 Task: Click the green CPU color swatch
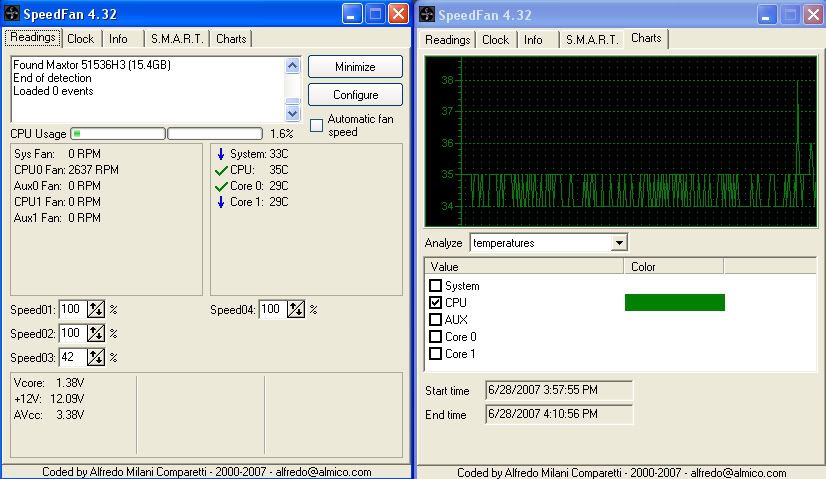674,302
